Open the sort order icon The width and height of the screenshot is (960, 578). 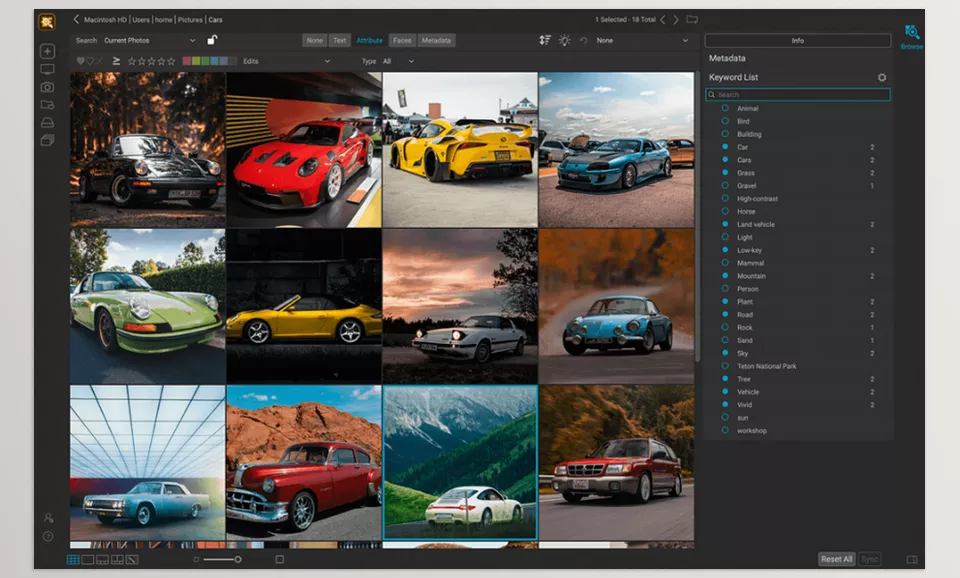tap(544, 40)
